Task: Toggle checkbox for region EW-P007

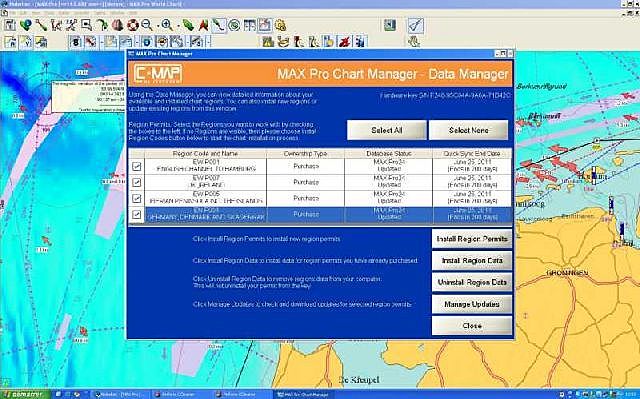Action: click(x=136, y=182)
